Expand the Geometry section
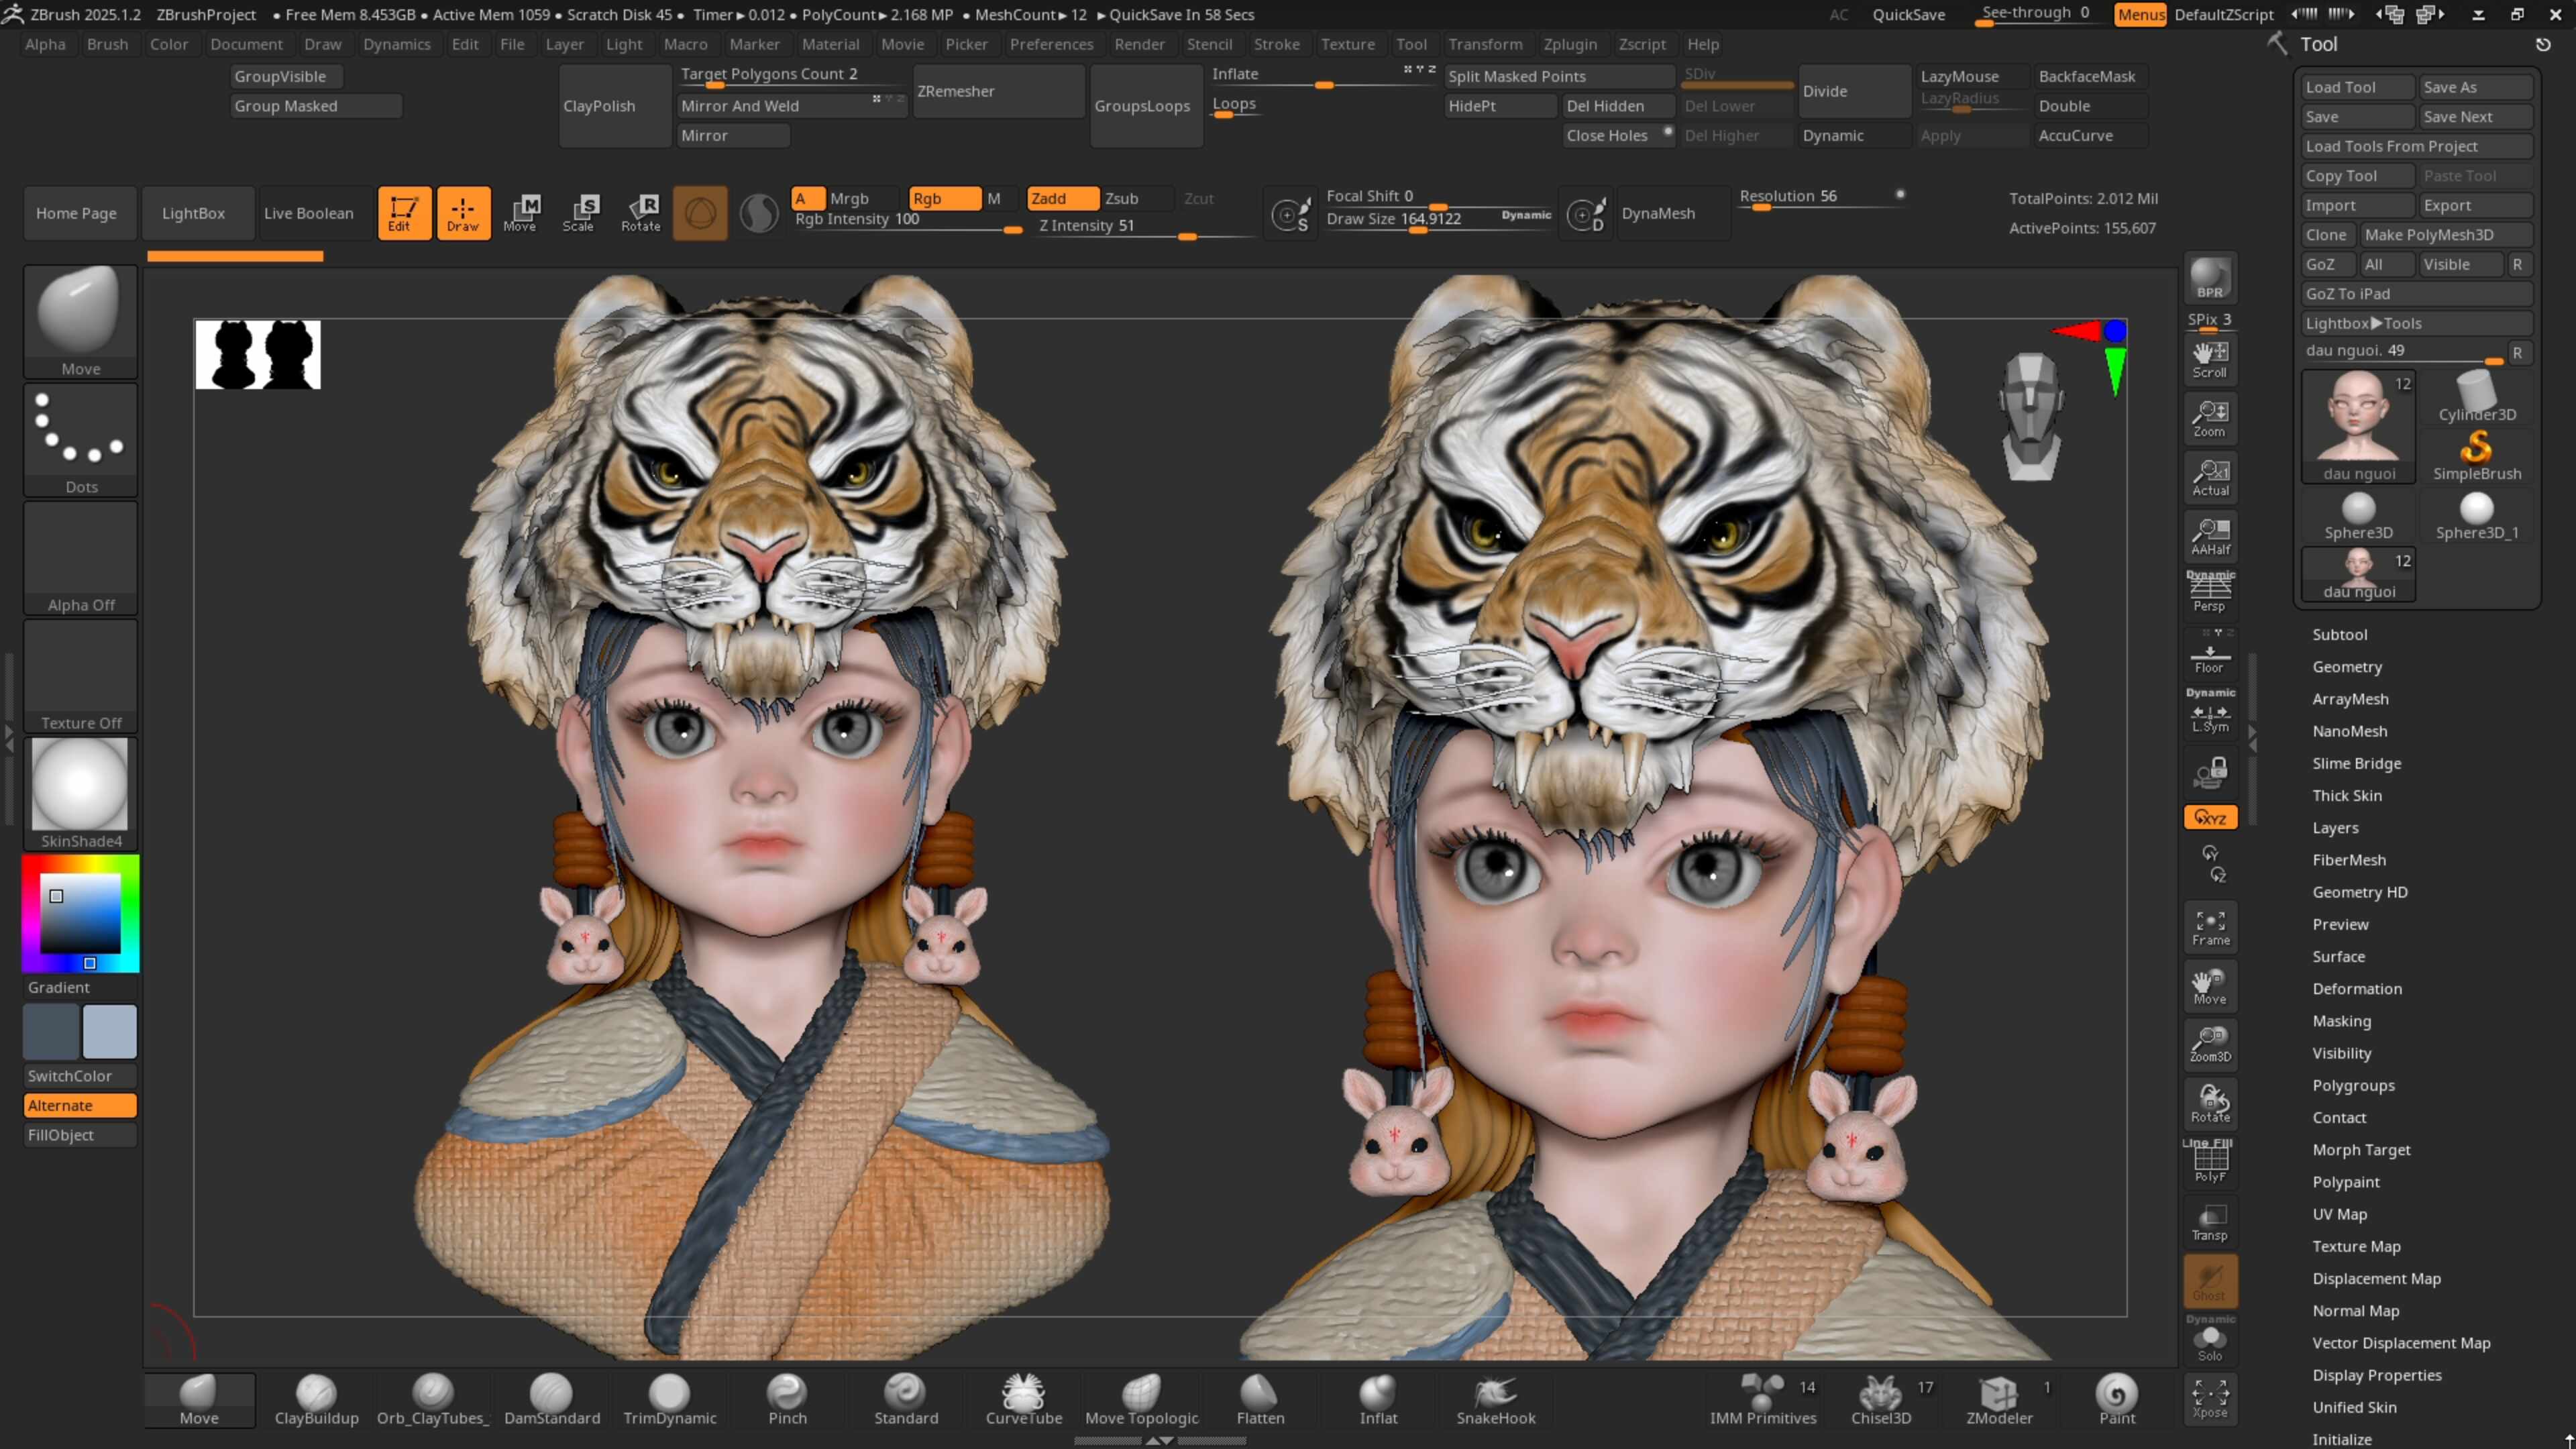2576x1449 pixels. [x=2346, y=666]
